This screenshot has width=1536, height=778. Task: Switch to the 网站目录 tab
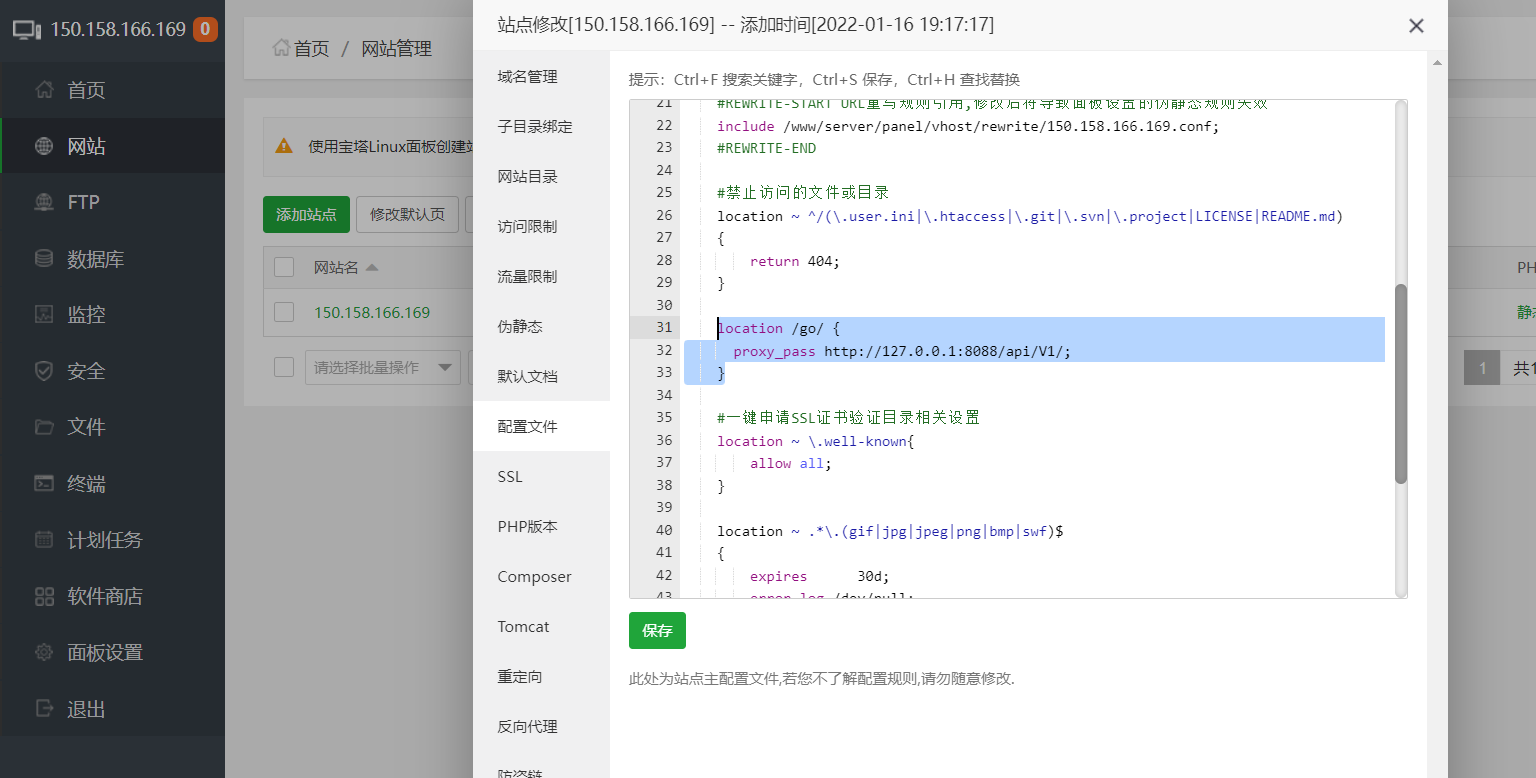[x=541, y=176]
